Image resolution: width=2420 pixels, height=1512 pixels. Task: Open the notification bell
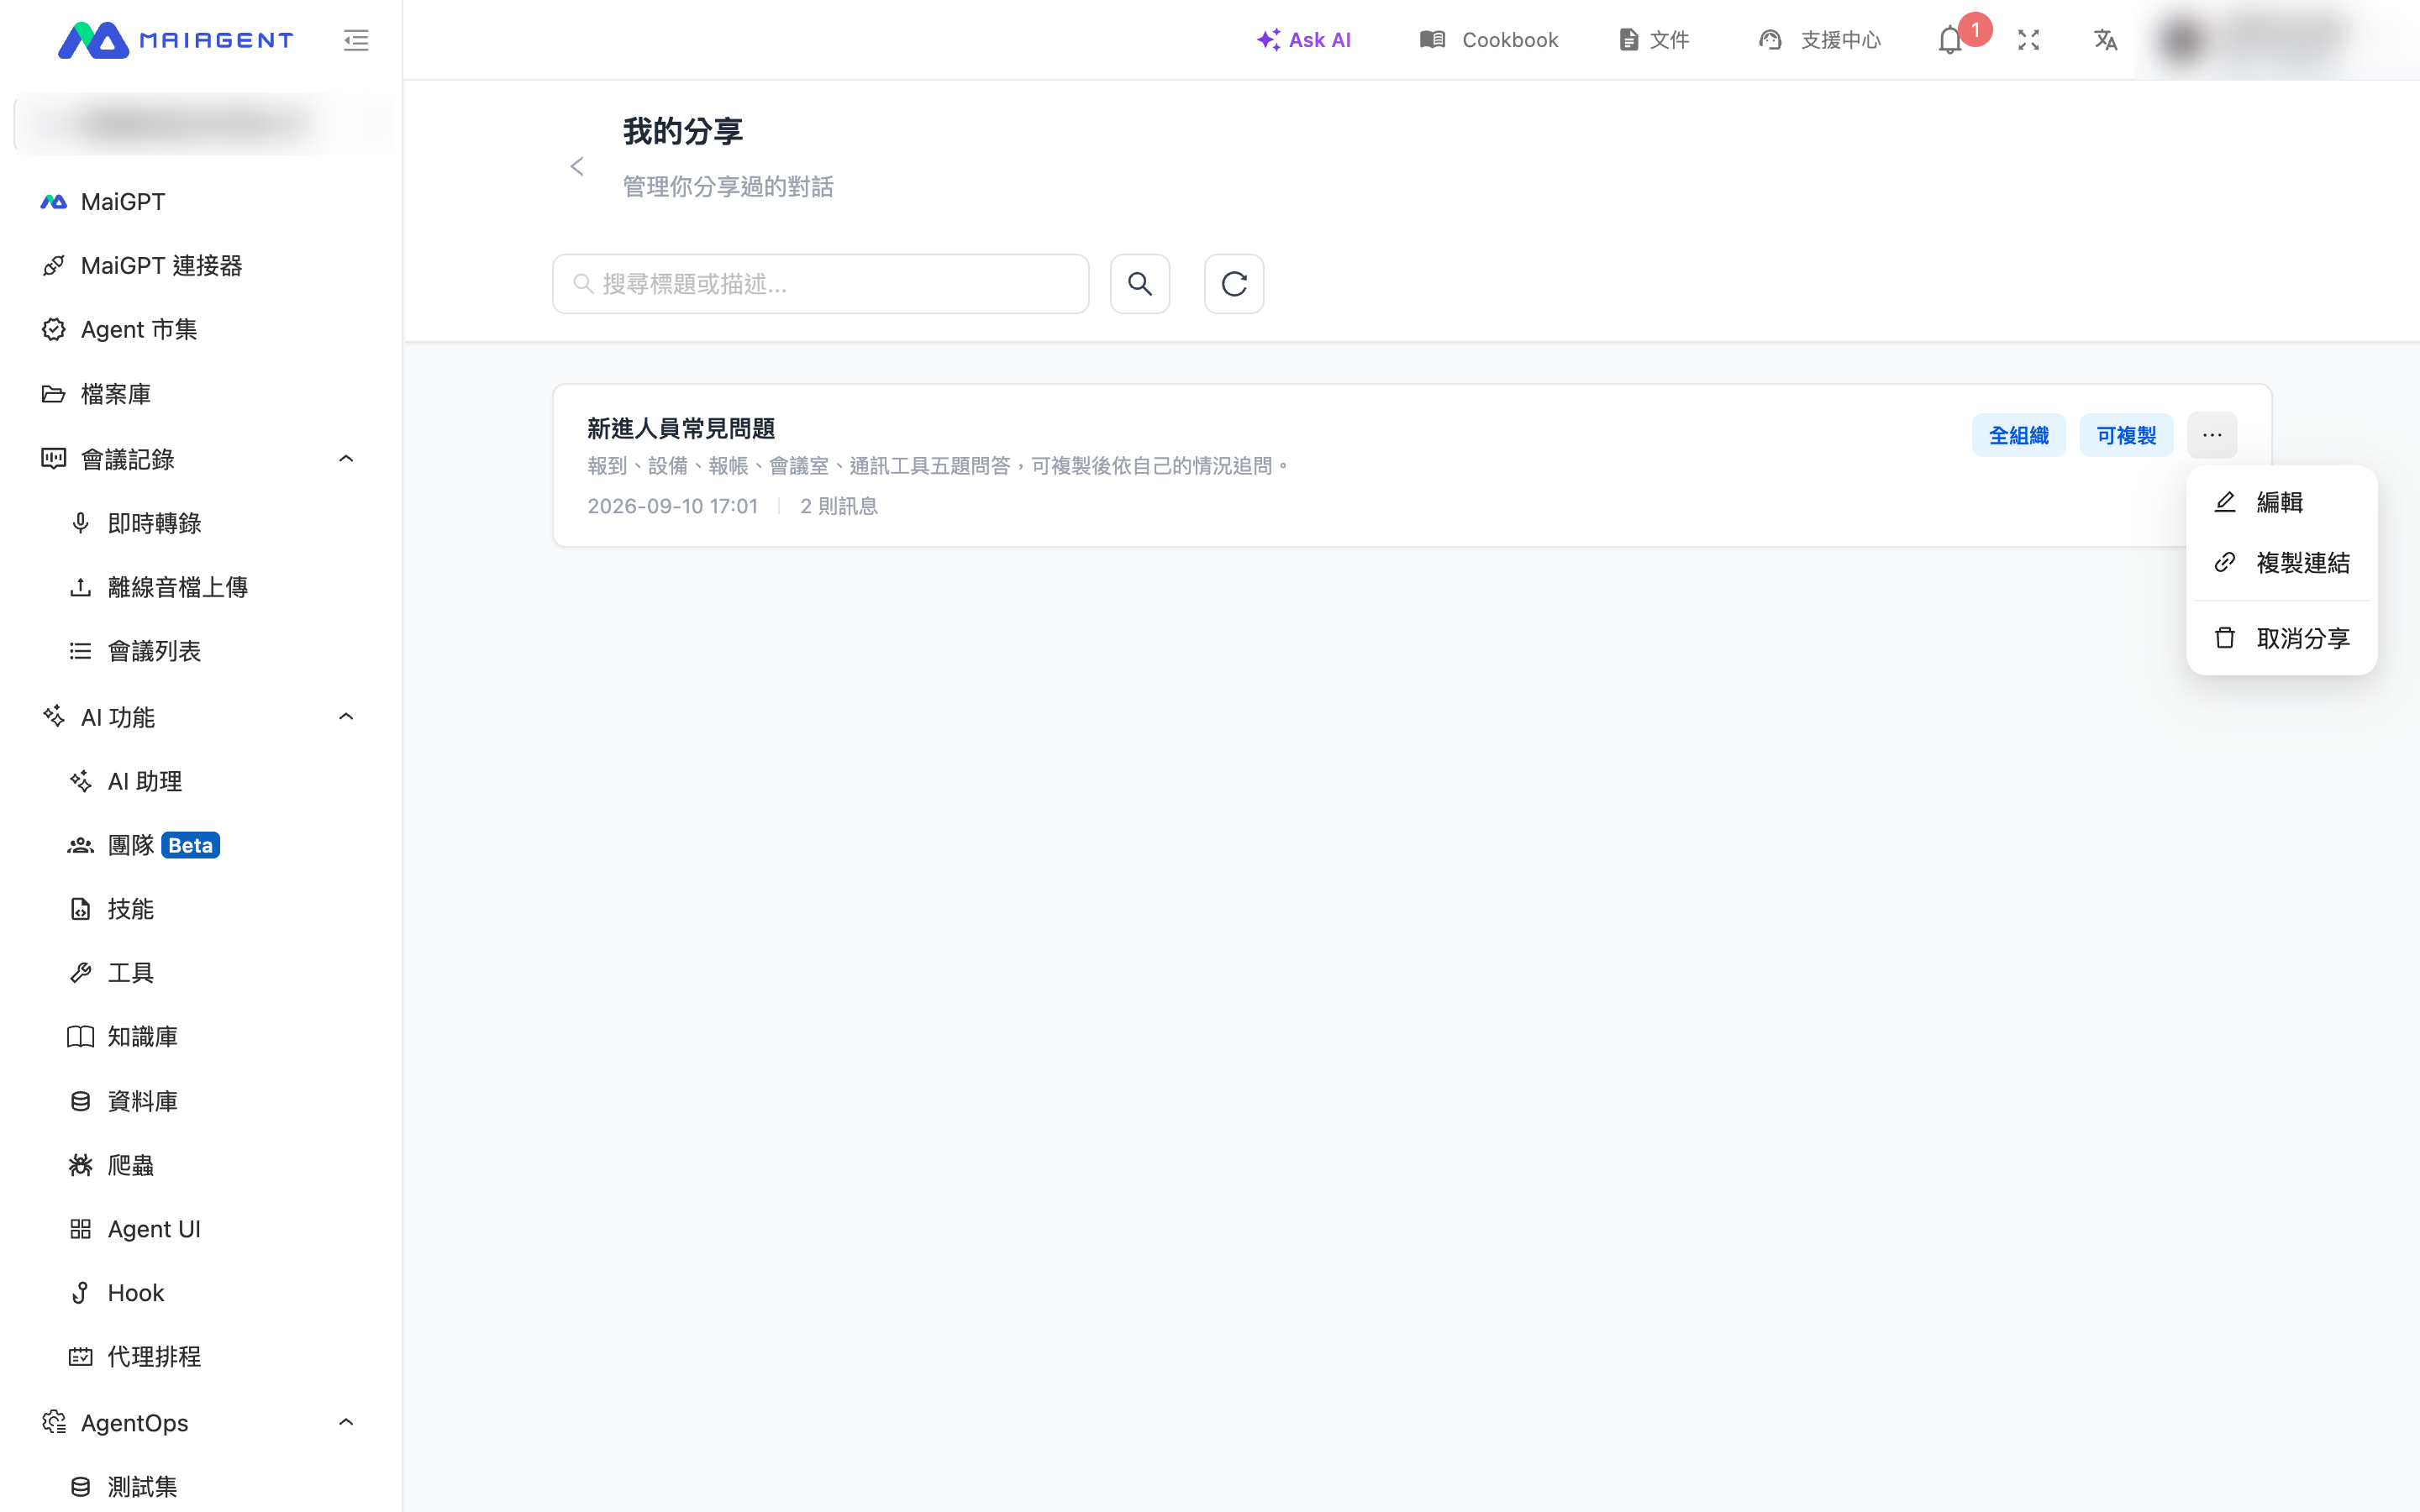(x=1950, y=40)
